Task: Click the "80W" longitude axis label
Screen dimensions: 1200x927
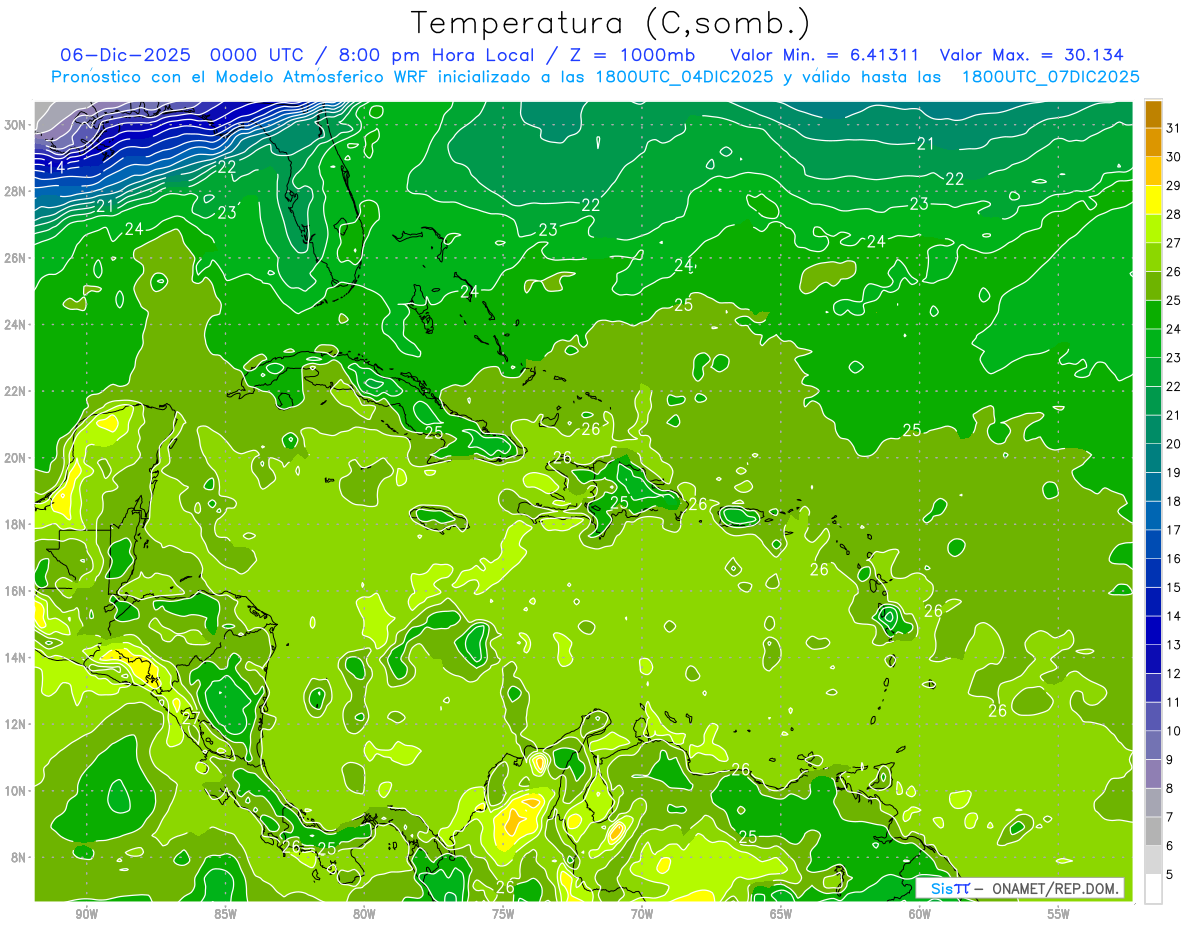Action: tap(364, 914)
